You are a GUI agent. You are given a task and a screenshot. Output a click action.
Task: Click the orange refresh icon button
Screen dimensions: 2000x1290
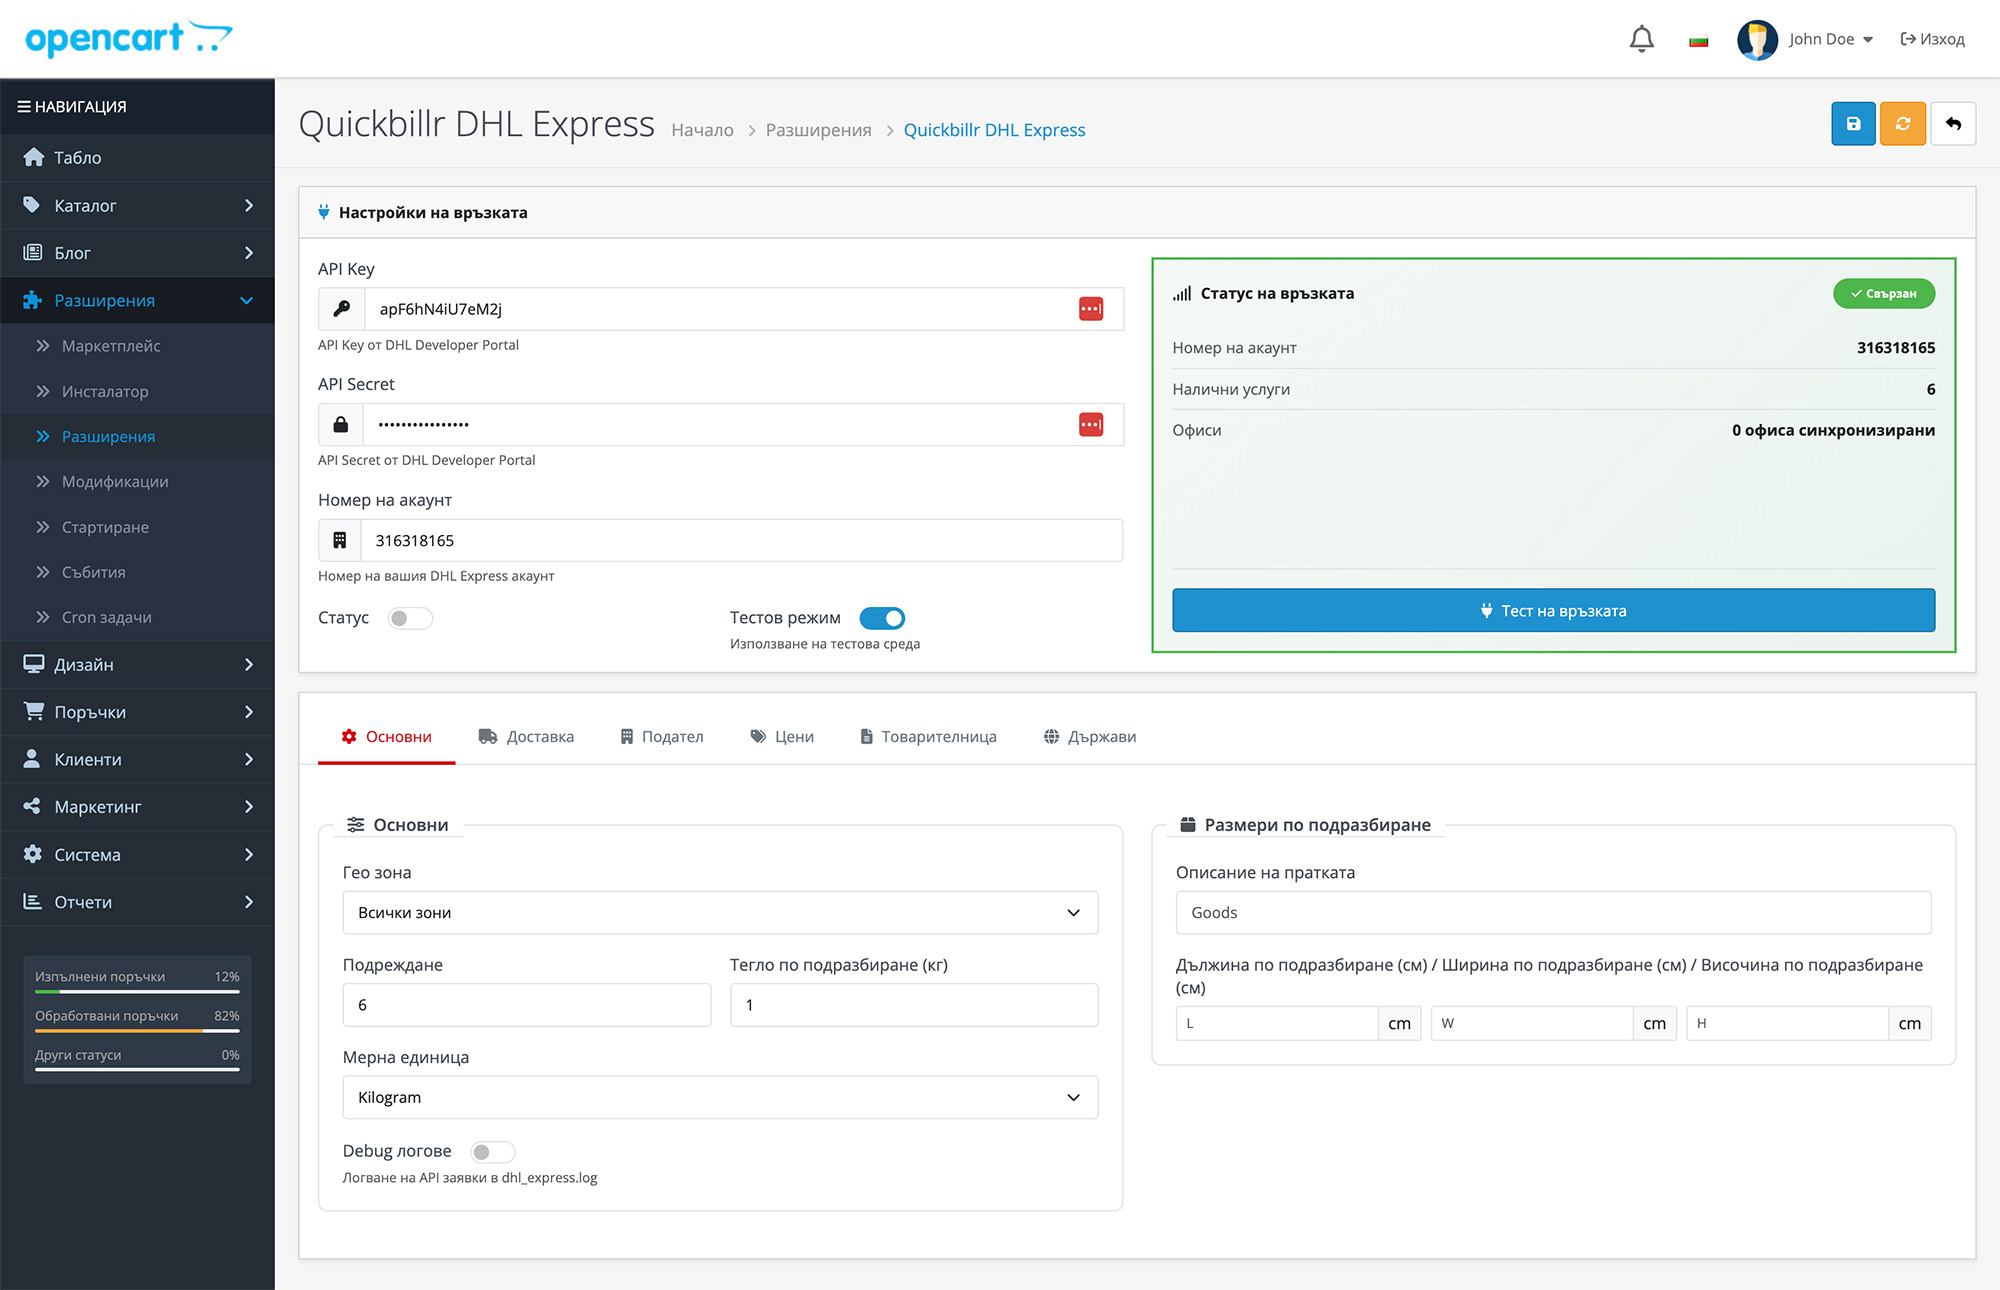(x=1902, y=124)
